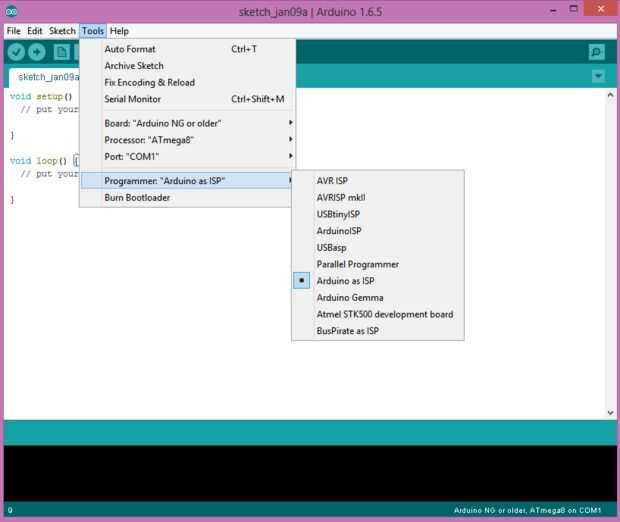Select ArduinoISP programmer
Image resolution: width=620 pixels, height=522 pixels.
378,231
